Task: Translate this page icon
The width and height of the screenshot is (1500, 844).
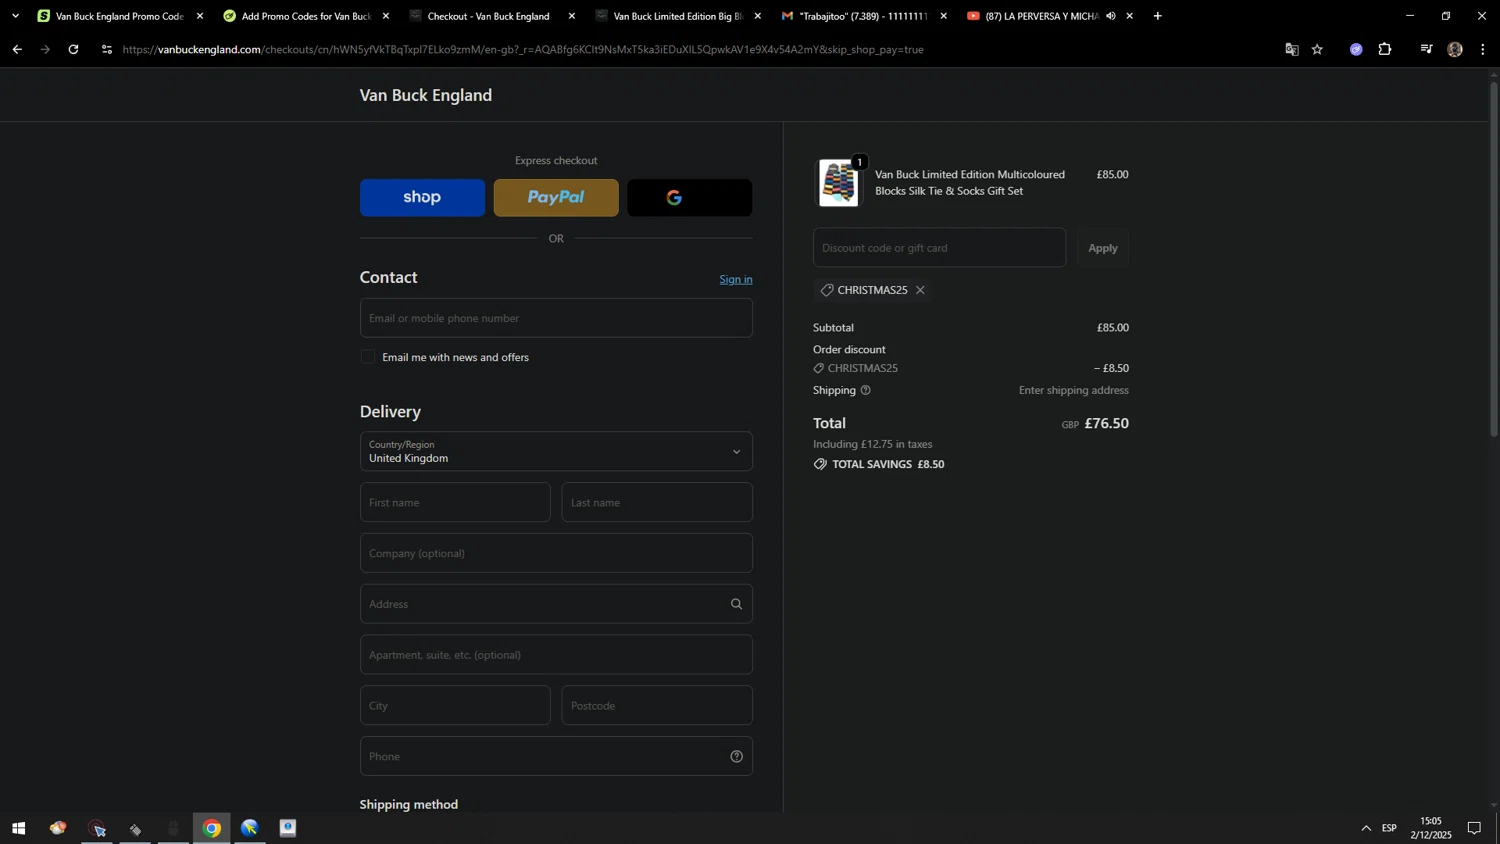Action: pyautogui.click(x=1292, y=49)
